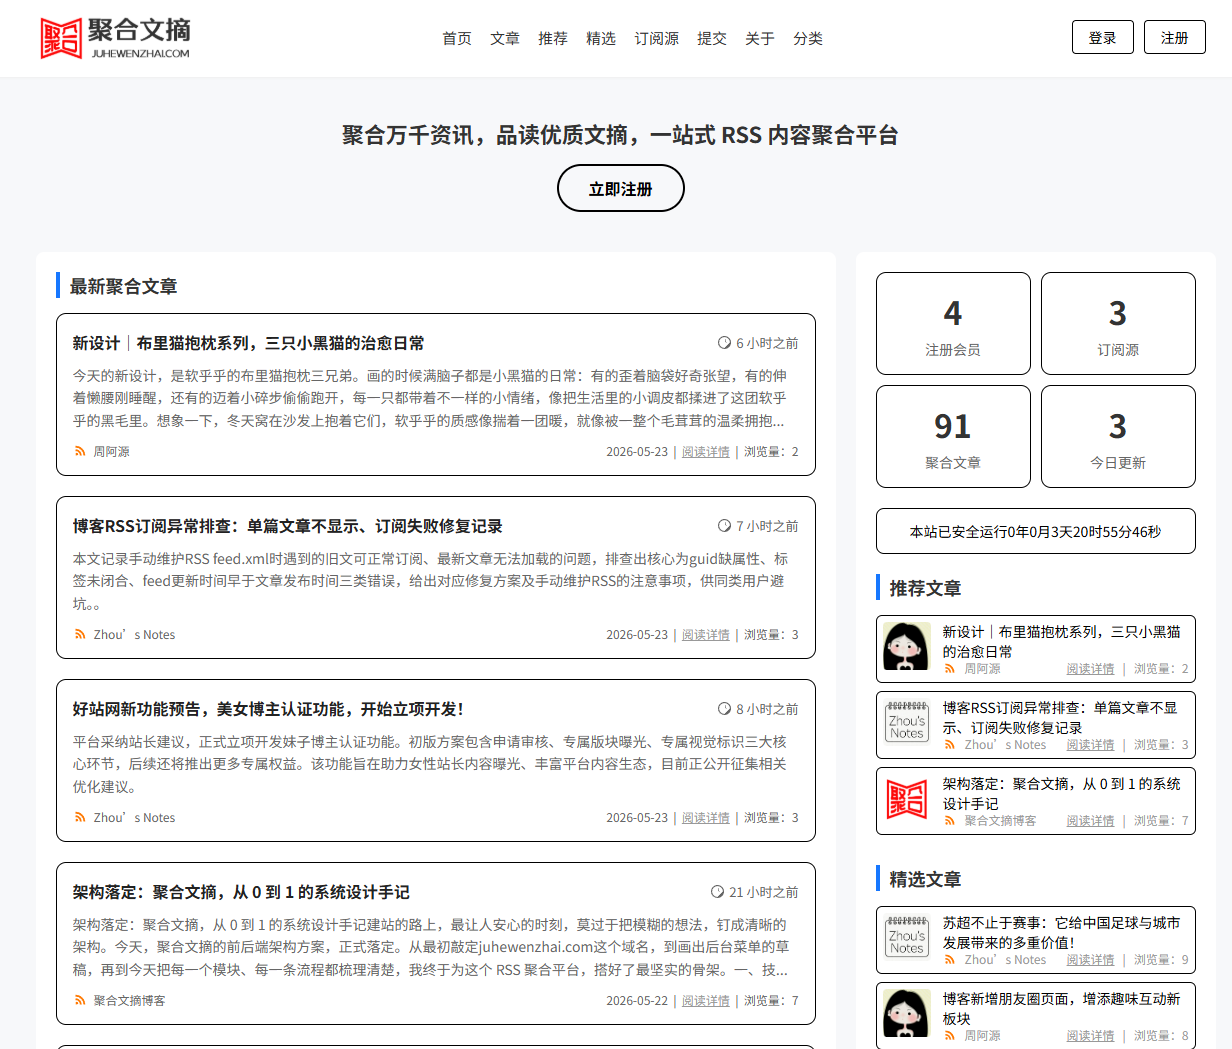
Task: Click 阅读详情 in 博客新增朋友圈页面 featured item
Action: click(x=1090, y=1036)
